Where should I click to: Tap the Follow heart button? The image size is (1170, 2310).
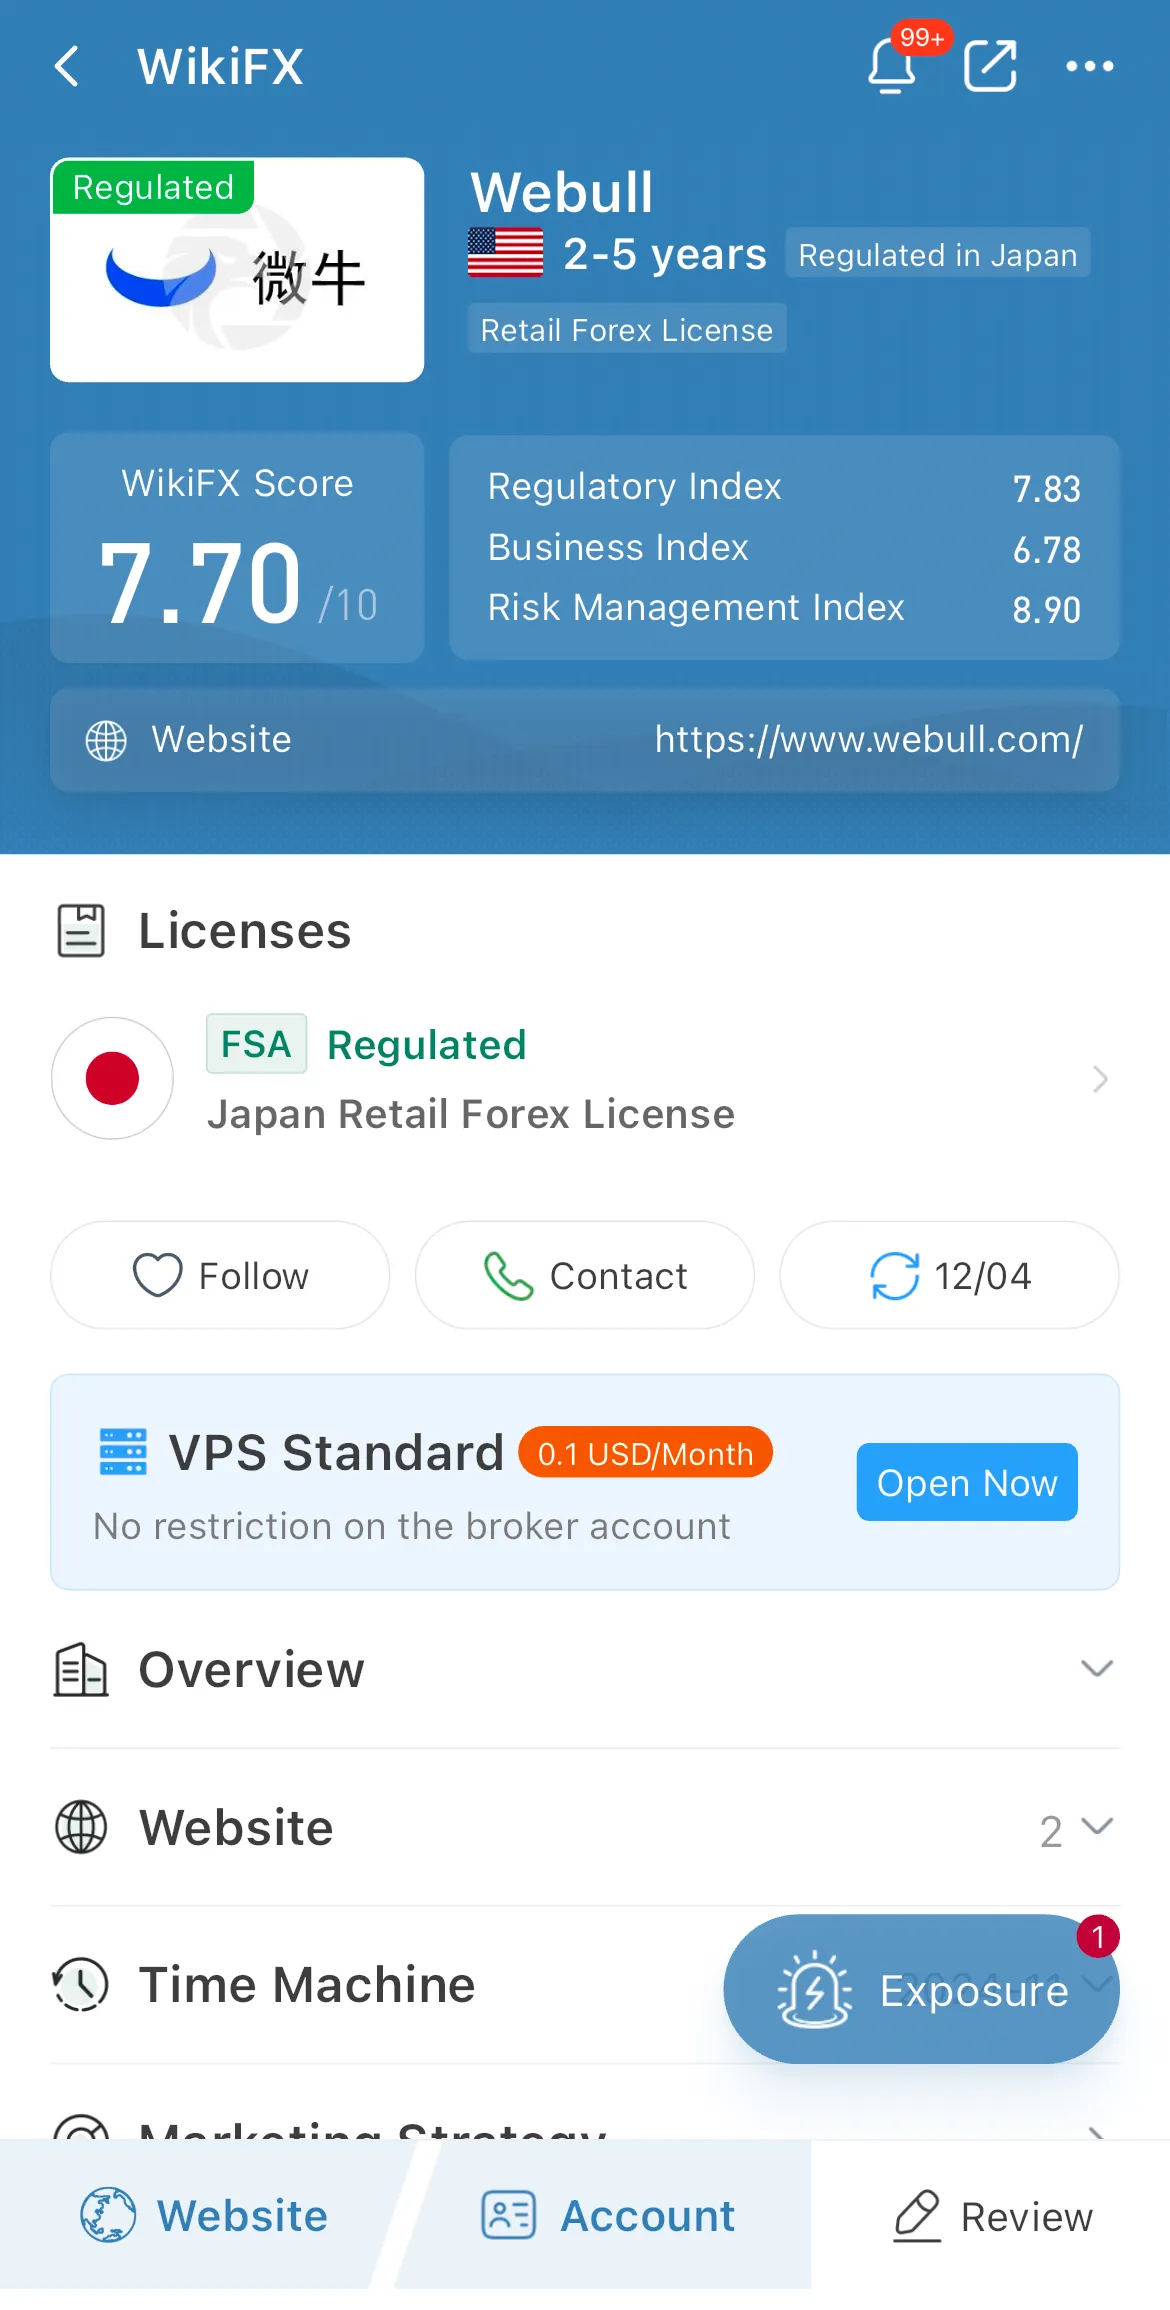click(220, 1275)
